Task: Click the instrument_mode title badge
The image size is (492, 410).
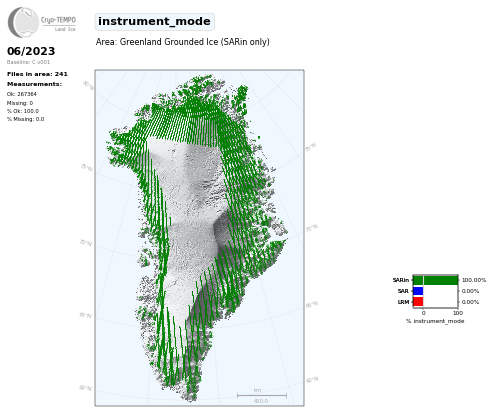Action: coord(154,22)
